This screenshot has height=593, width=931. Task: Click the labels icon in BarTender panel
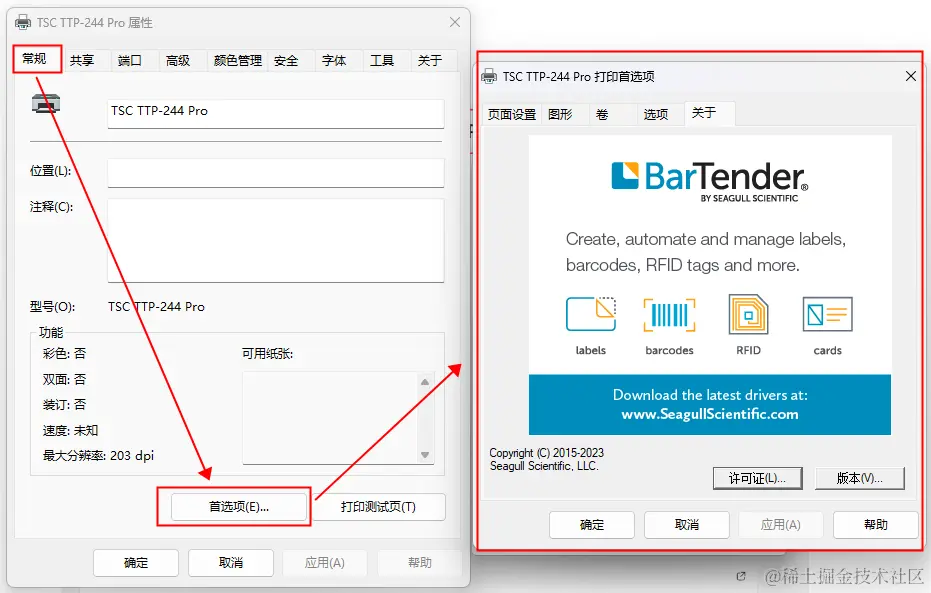pos(591,314)
